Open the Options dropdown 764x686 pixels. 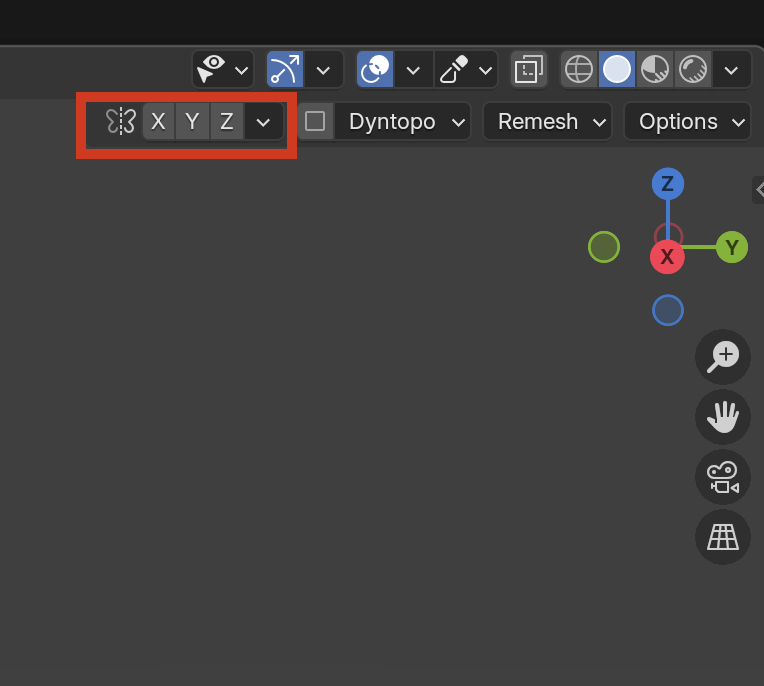pyautogui.click(x=687, y=122)
